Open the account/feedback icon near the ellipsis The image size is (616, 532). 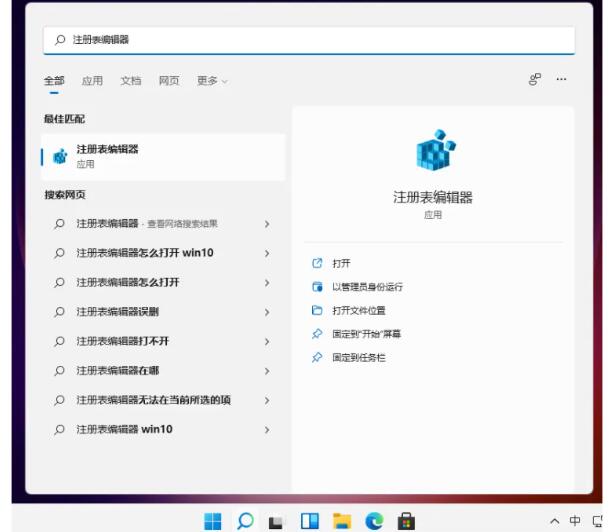(x=535, y=79)
